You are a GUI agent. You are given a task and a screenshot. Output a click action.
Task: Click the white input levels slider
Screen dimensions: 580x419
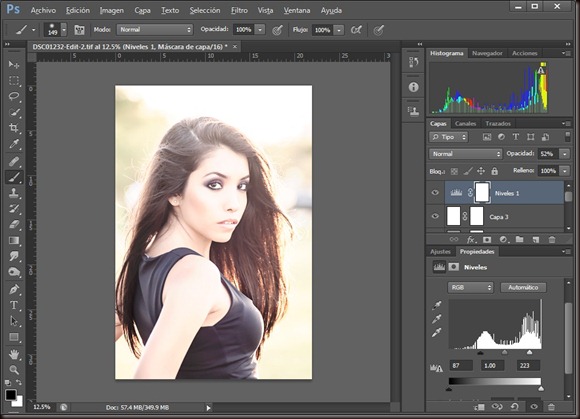point(529,352)
